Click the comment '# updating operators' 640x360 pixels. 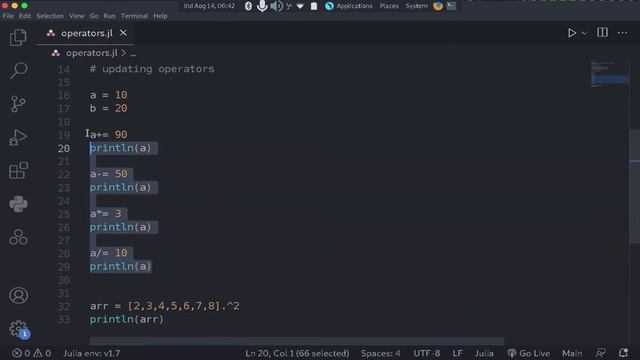click(152, 69)
